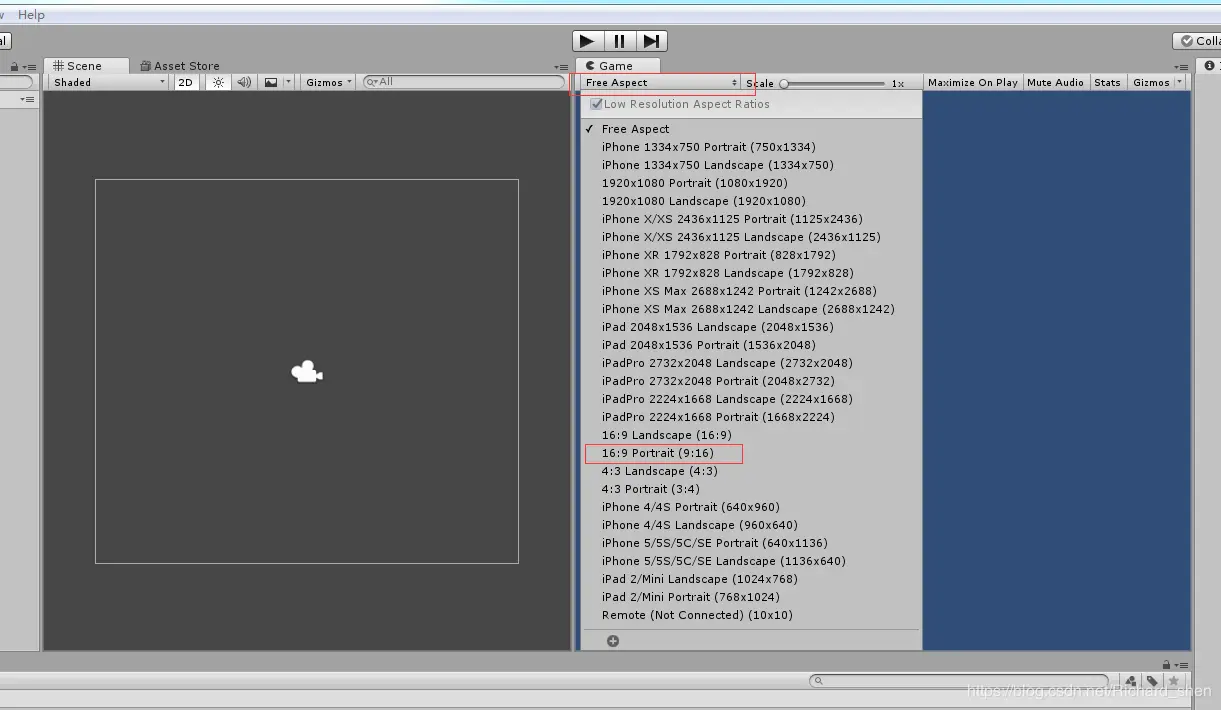Toggle Stats overlay in Game view

click(1107, 83)
